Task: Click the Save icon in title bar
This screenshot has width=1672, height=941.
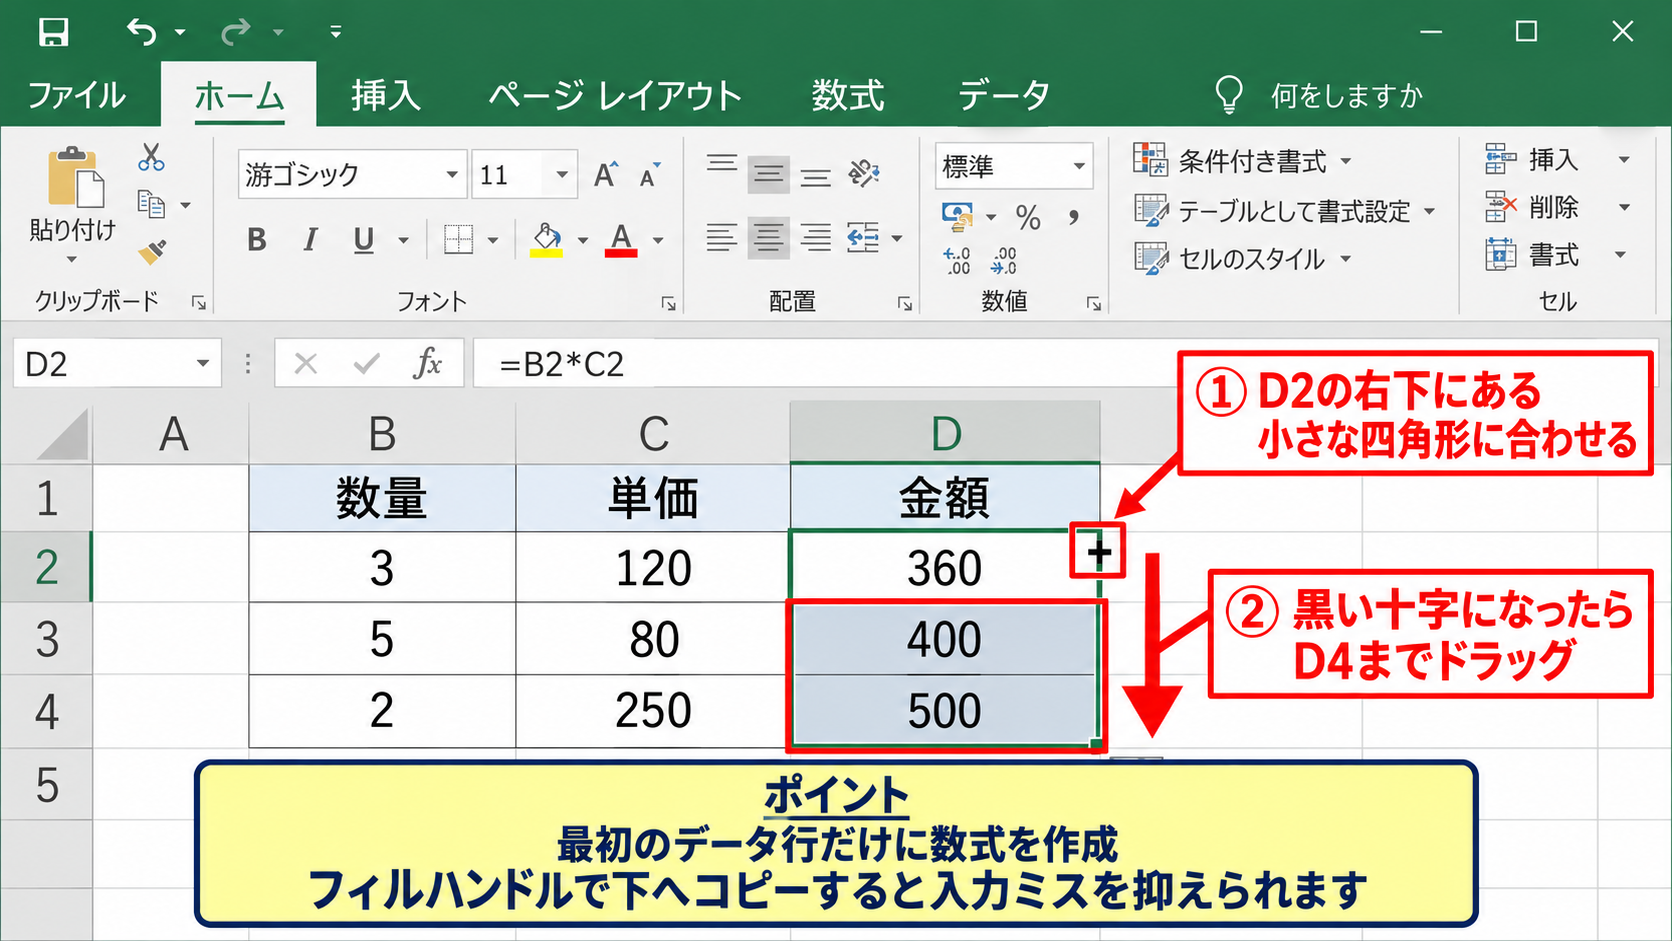Action: pyautogui.click(x=53, y=32)
